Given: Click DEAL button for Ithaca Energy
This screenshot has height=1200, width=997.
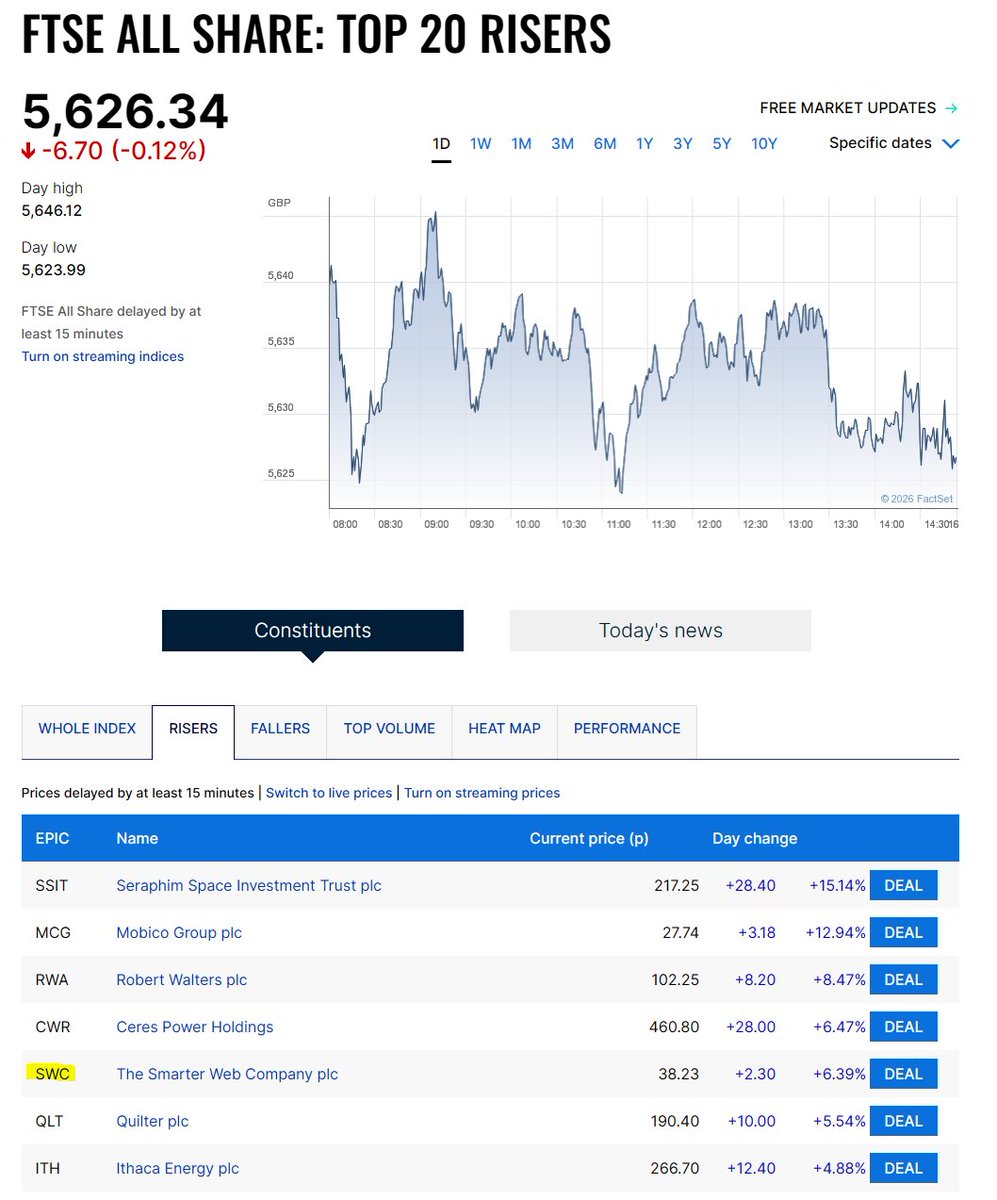Looking at the screenshot, I should pyautogui.click(x=903, y=1168).
